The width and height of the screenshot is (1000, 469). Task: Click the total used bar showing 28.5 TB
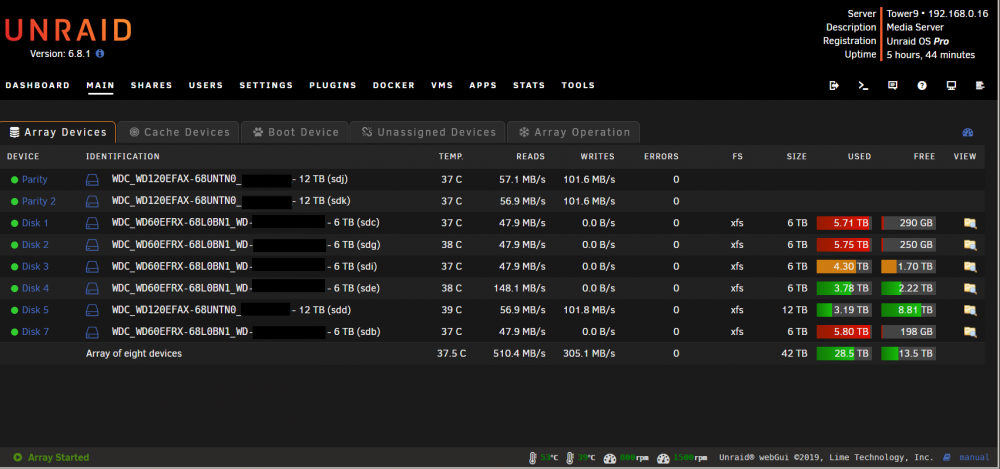[844, 354]
